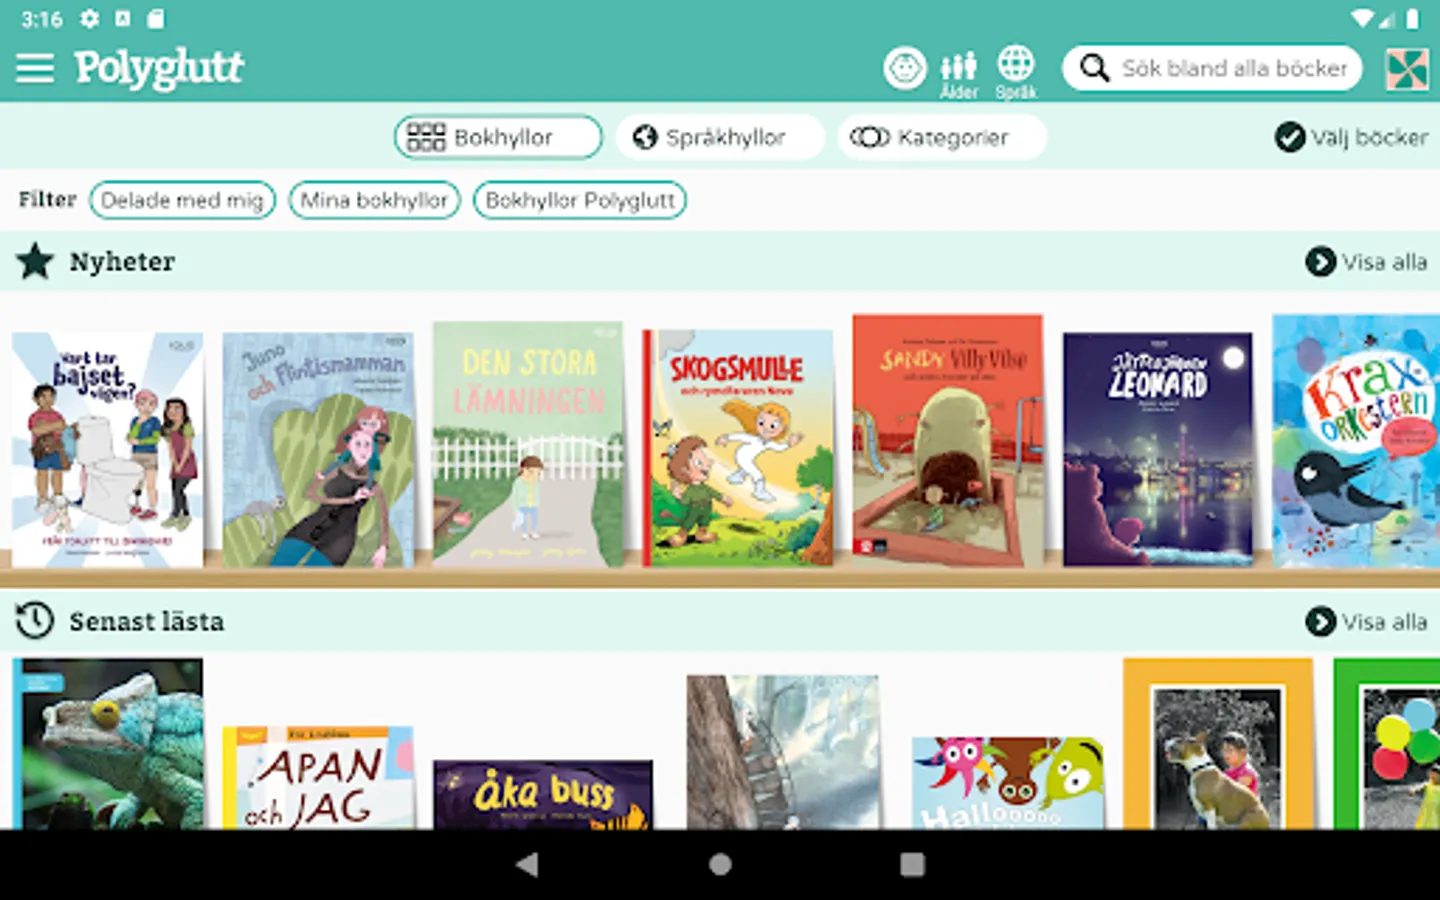The width and height of the screenshot is (1440, 900).
Task: Tap the status bar settings gear
Action: point(89,18)
